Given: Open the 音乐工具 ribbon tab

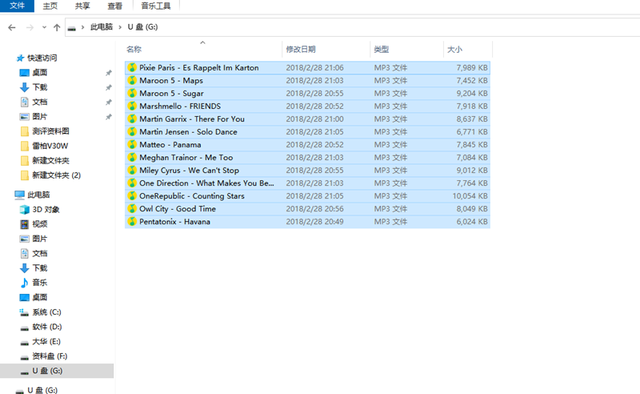Looking at the screenshot, I should (156, 6).
